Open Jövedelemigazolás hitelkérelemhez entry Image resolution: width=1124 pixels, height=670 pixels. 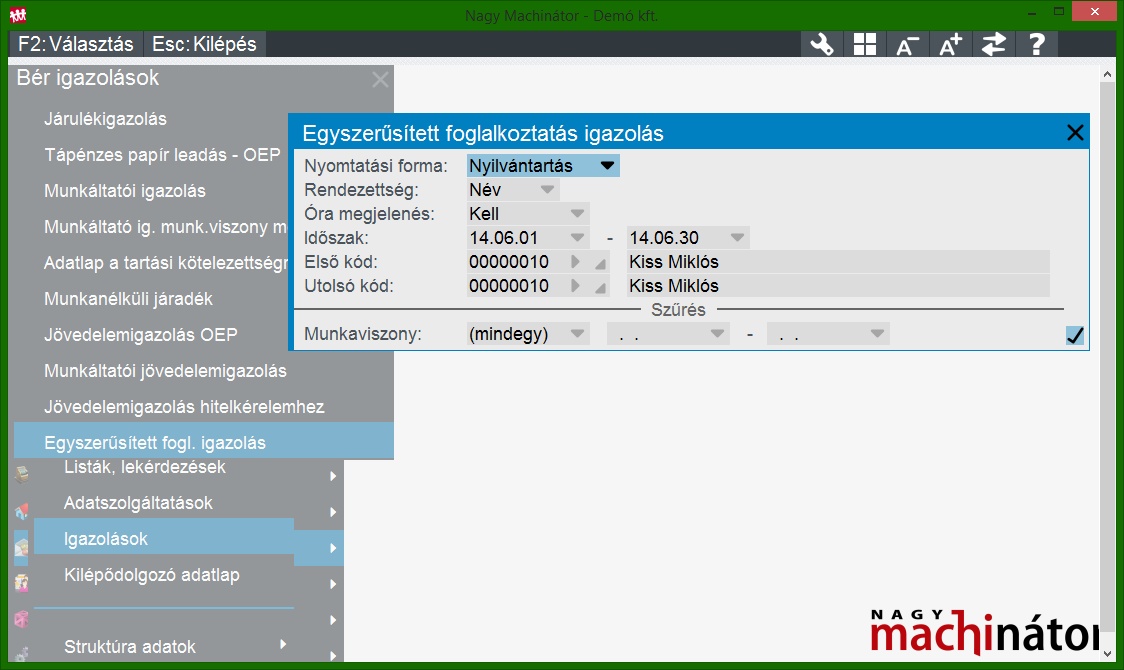coord(184,406)
